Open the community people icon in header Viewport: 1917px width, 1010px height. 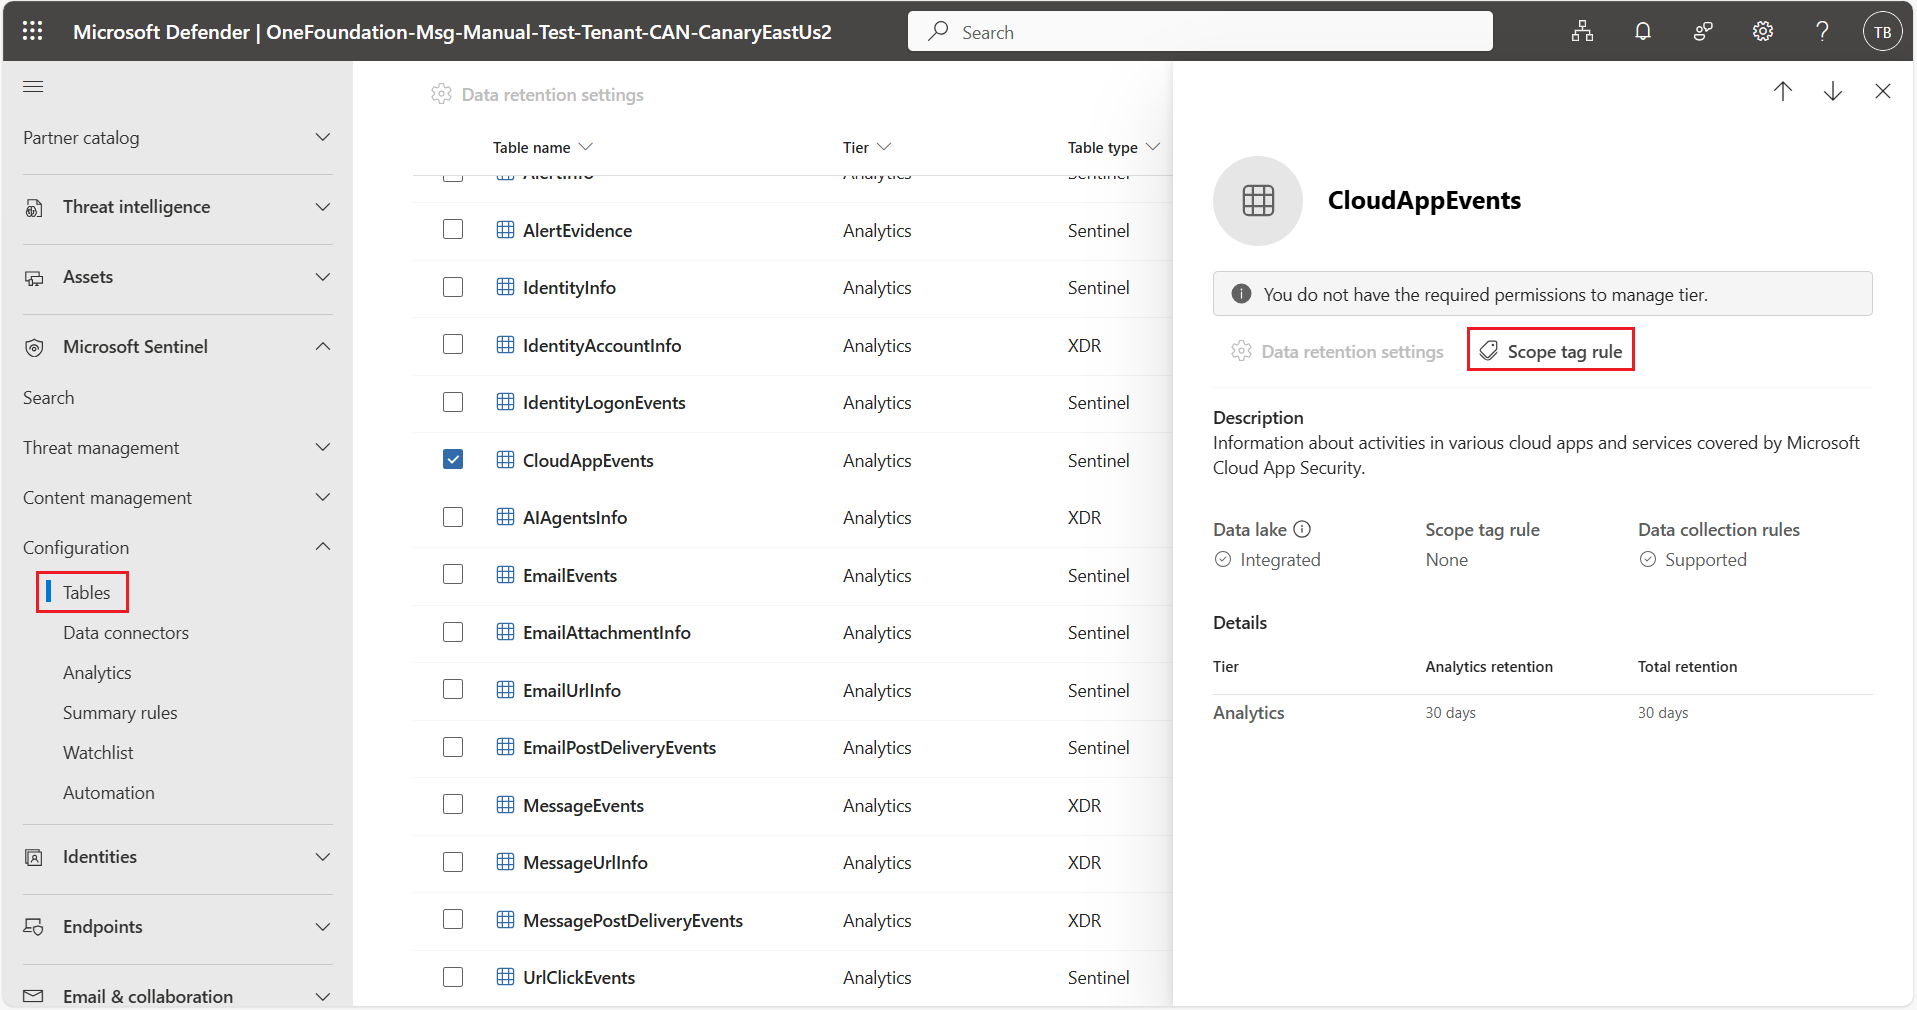pos(1702,31)
